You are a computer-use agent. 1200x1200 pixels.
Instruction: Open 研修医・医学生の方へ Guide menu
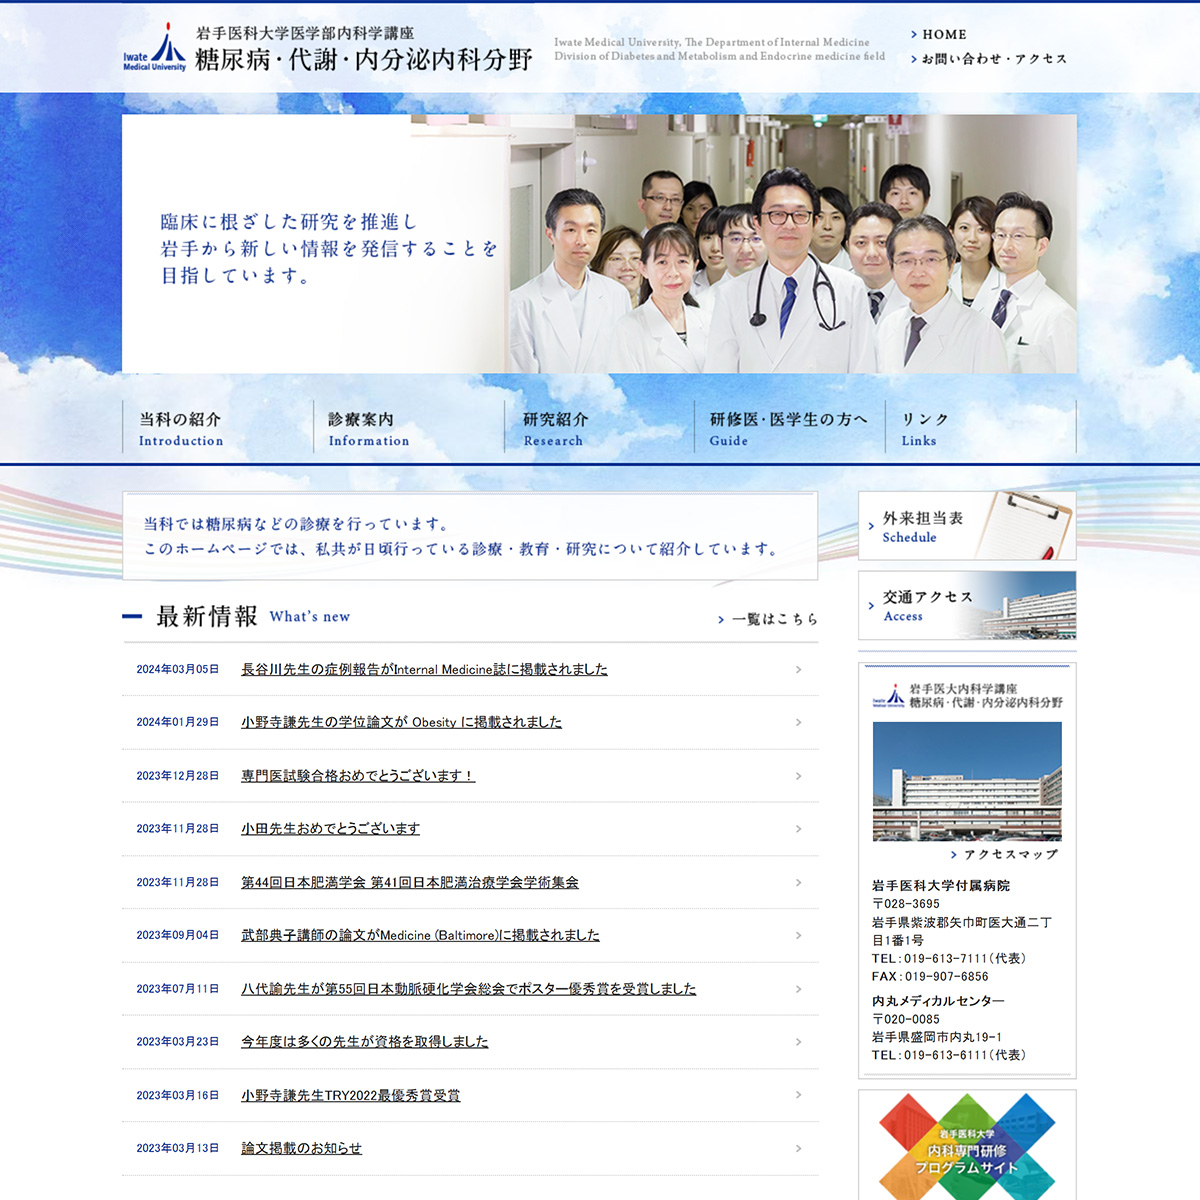788,428
